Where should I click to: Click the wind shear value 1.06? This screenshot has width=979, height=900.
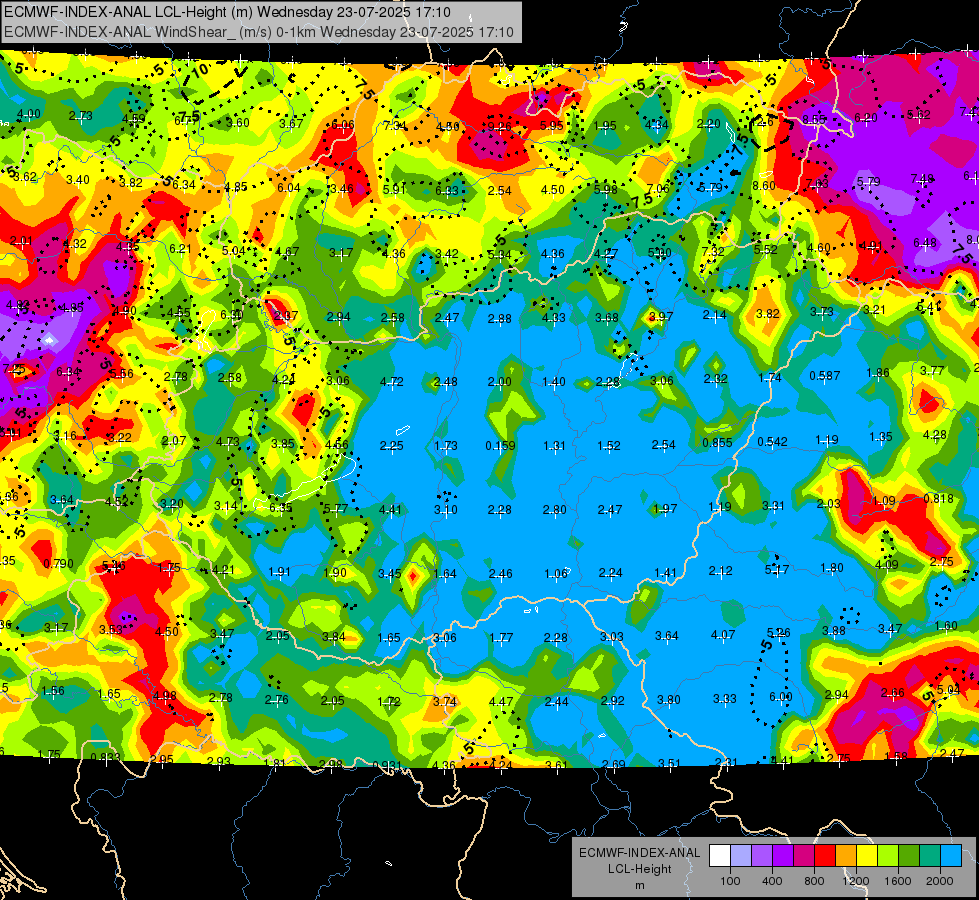click(556, 573)
